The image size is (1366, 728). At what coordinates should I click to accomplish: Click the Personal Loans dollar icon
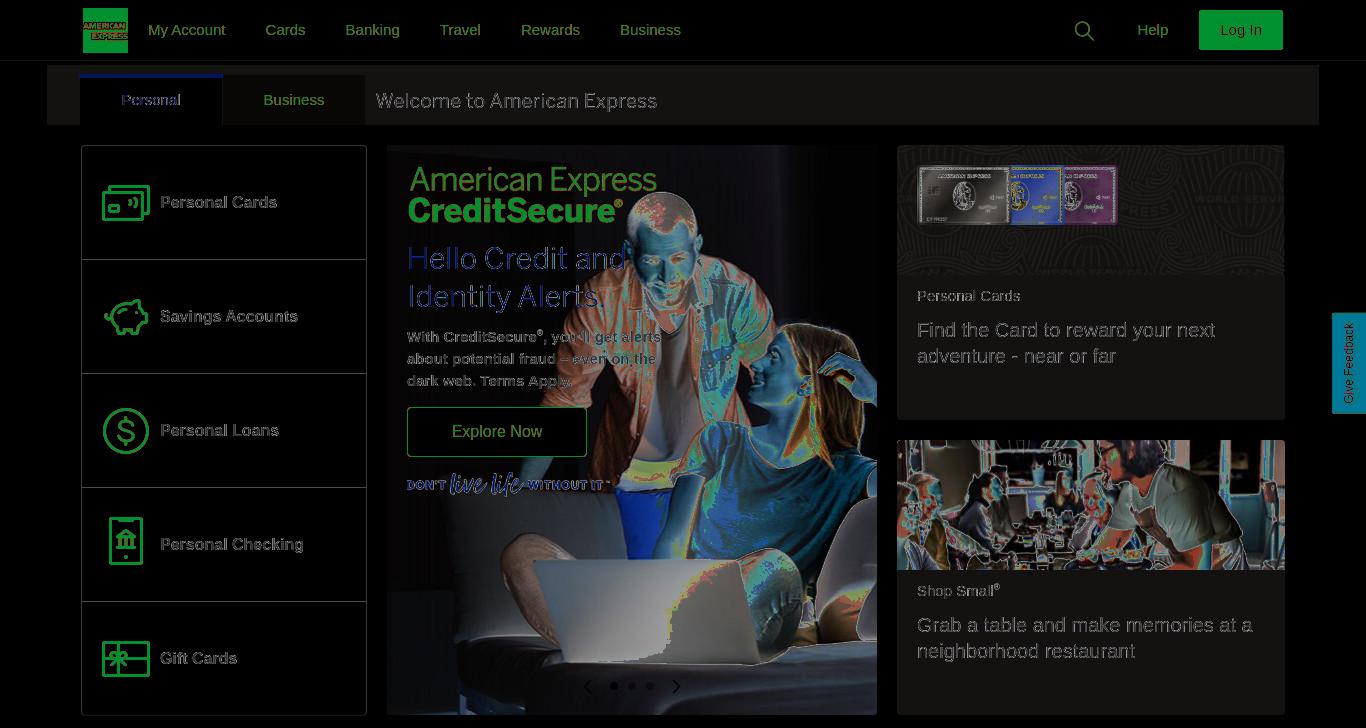[126, 431]
